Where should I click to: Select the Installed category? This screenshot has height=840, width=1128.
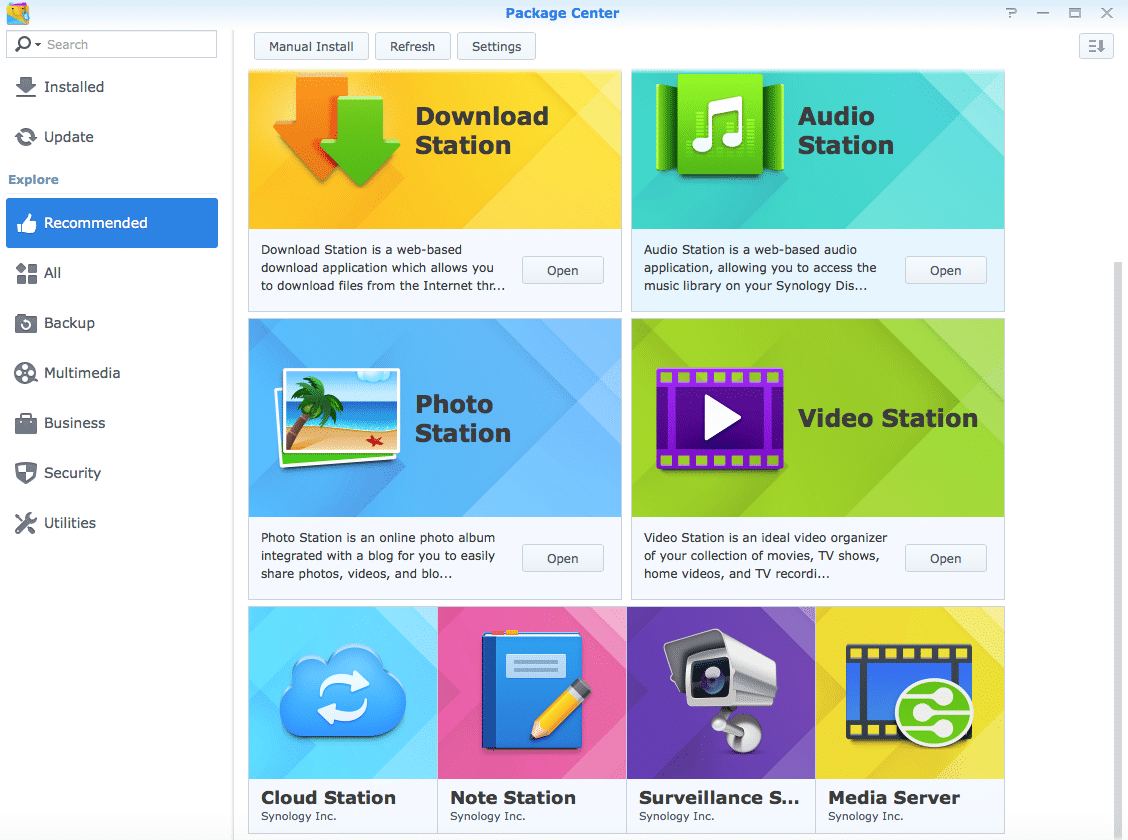click(x=112, y=87)
